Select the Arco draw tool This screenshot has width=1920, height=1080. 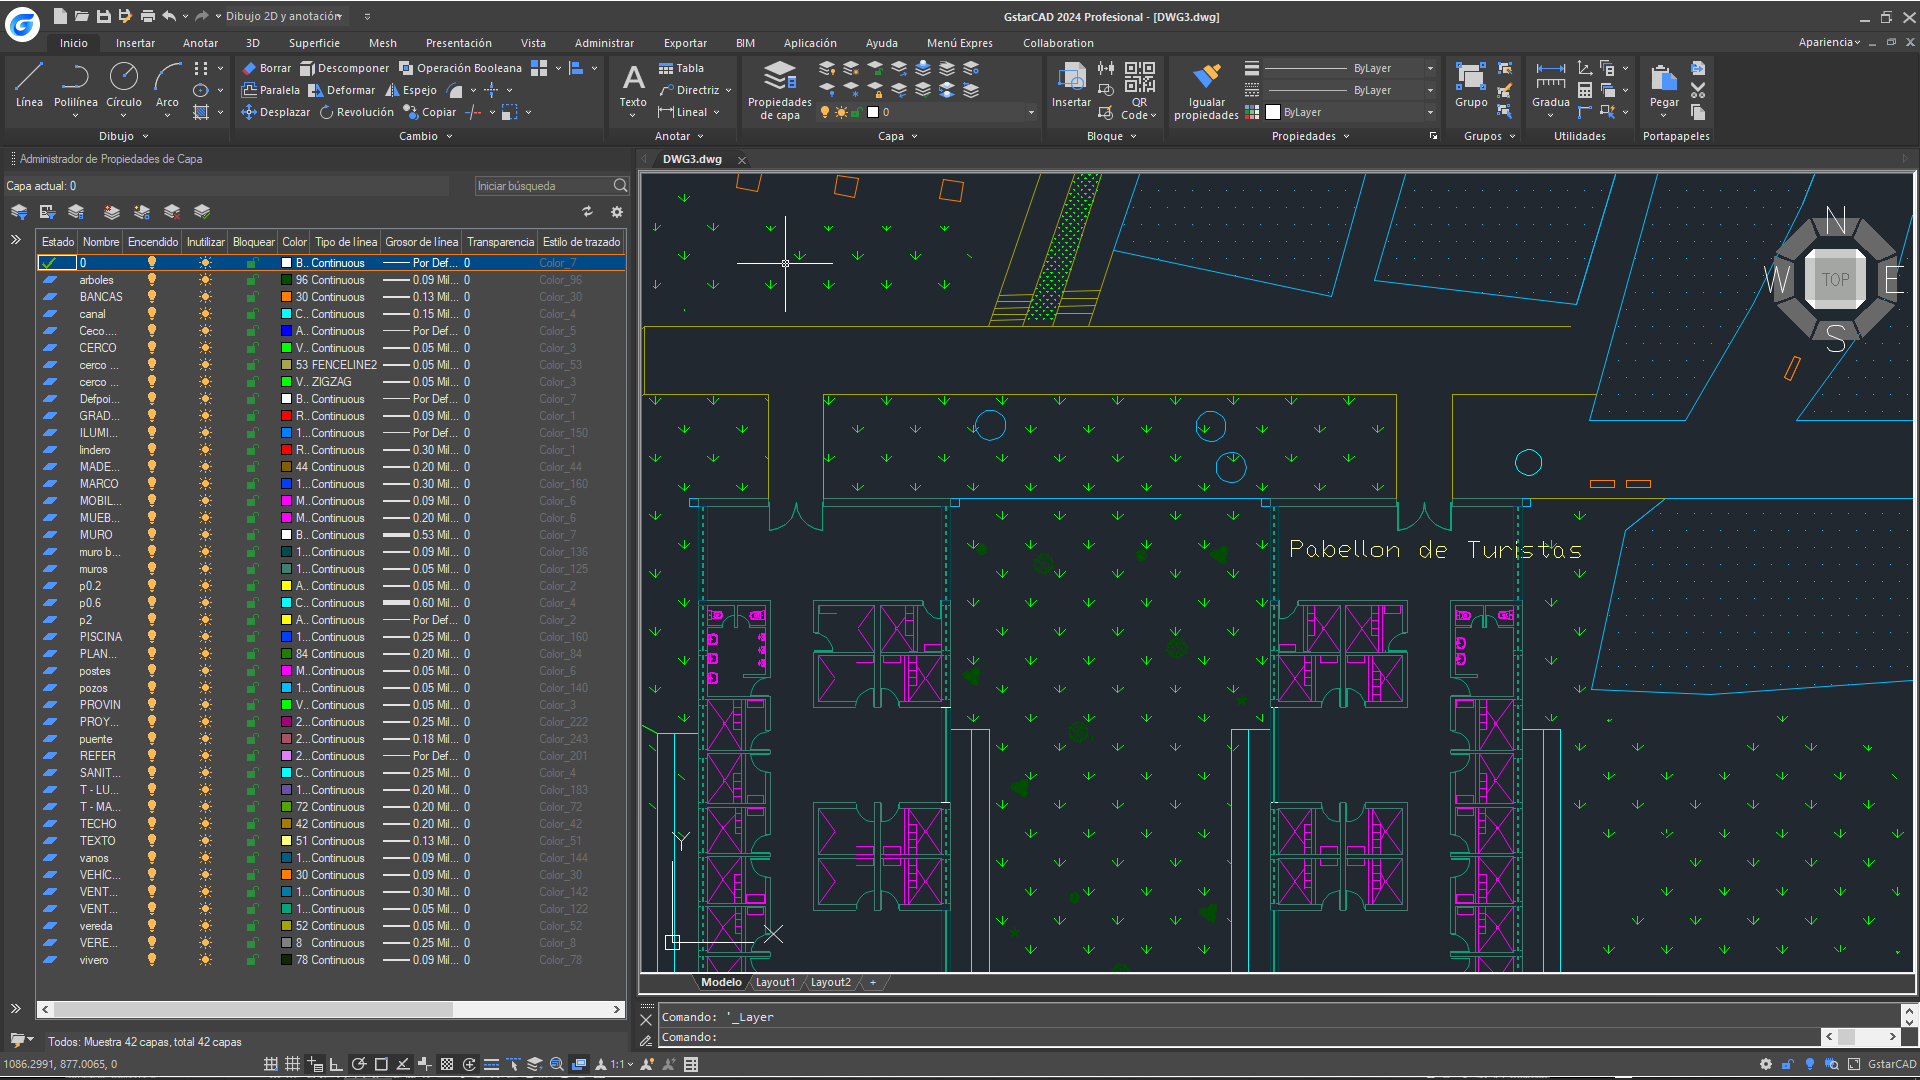pyautogui.click(x=167, y=84)
